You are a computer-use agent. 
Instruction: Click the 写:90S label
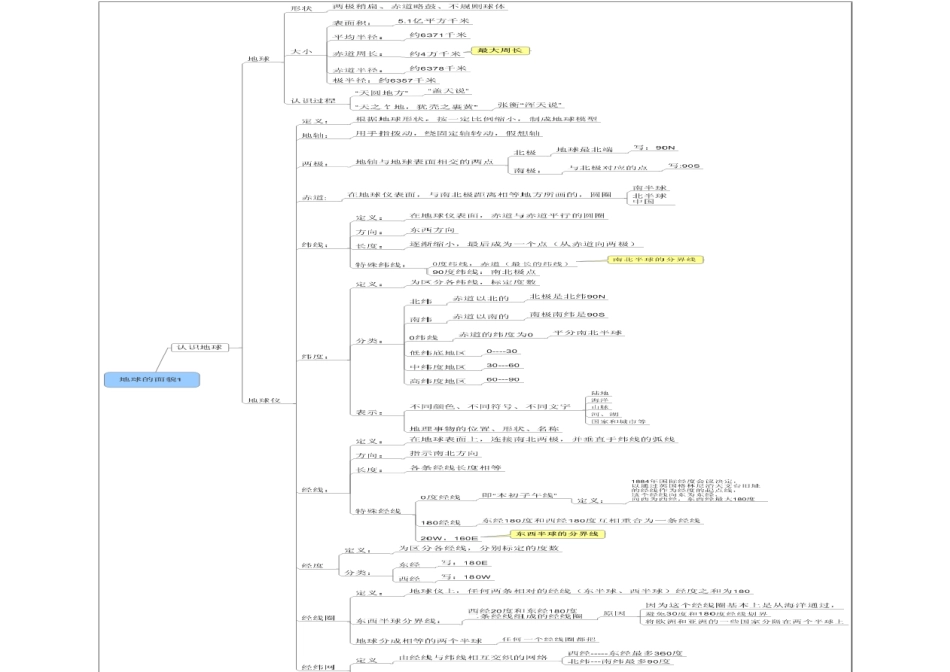[x=684, y=166]
